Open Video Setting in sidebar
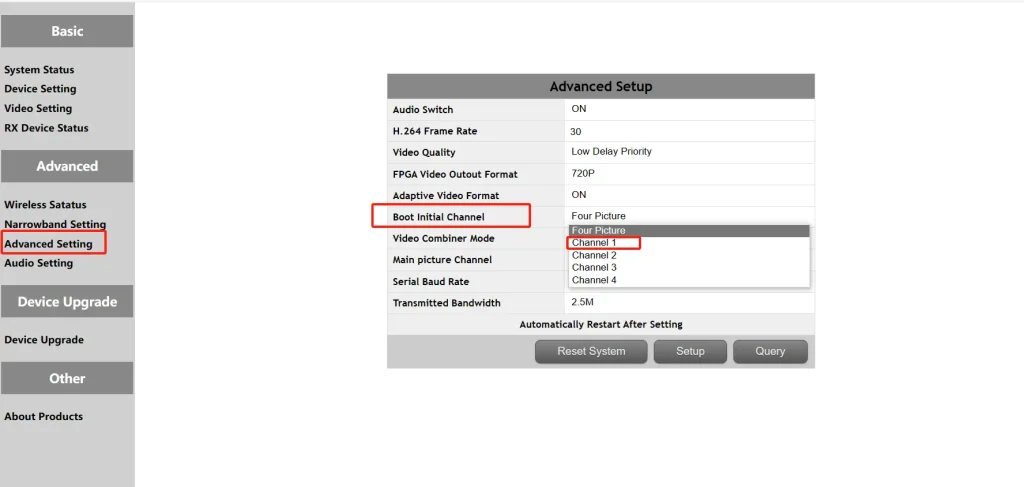 pyautogui.click(x=38, y=108)
